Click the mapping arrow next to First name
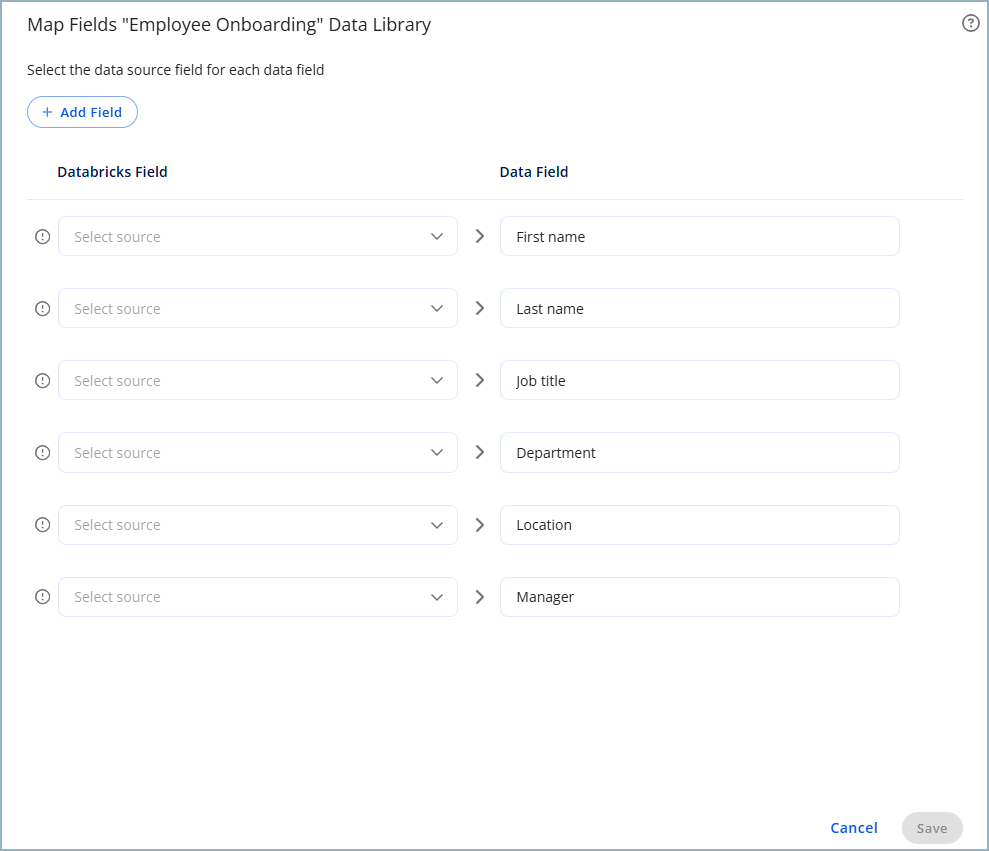Screen dimensions: 989x851 479,237
